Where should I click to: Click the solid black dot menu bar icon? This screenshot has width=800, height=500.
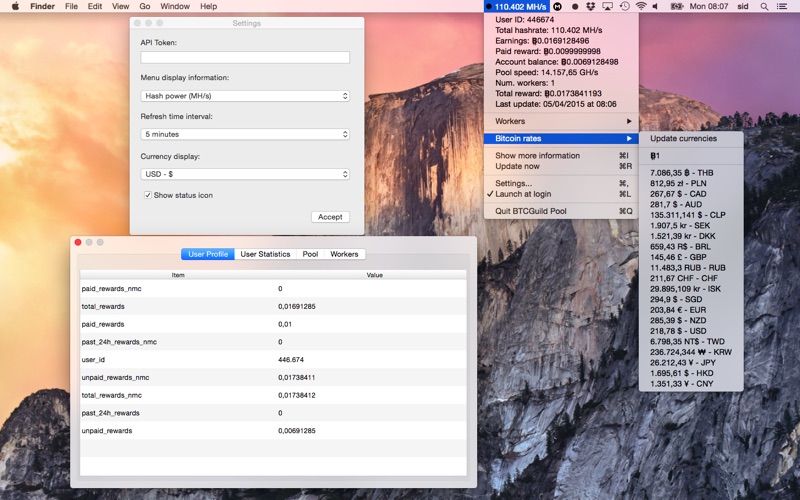pos(575,6)
